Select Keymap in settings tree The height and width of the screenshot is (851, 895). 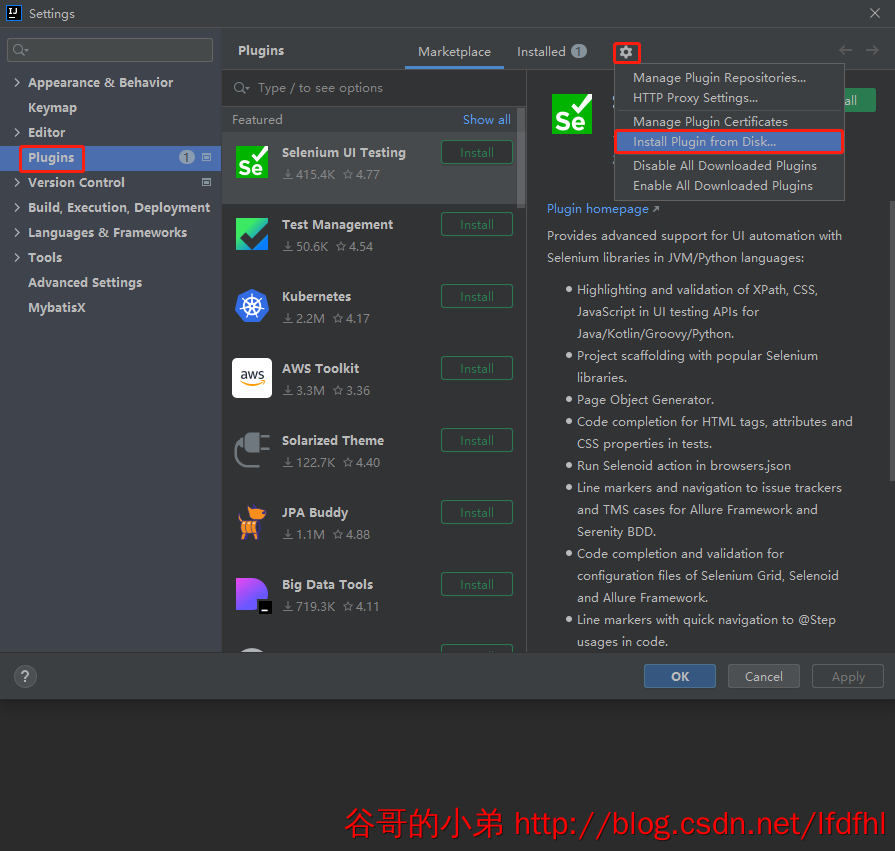[53, 107]
